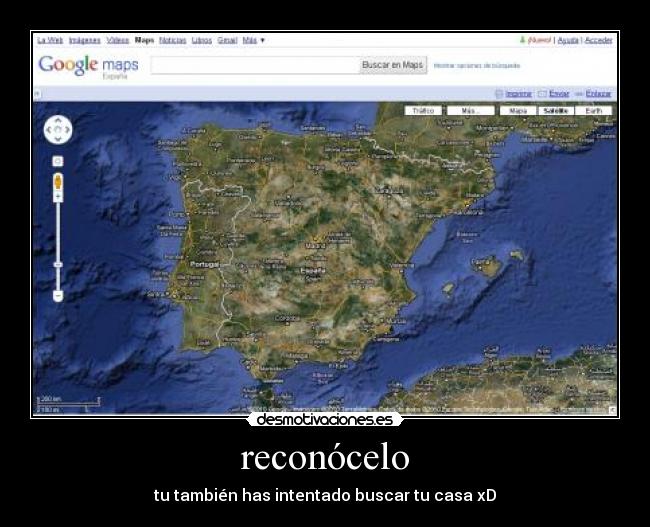This screenshot has width=650, height=527.
Task: Click the envelope icon next to Enviar
Action: [542, 94]
